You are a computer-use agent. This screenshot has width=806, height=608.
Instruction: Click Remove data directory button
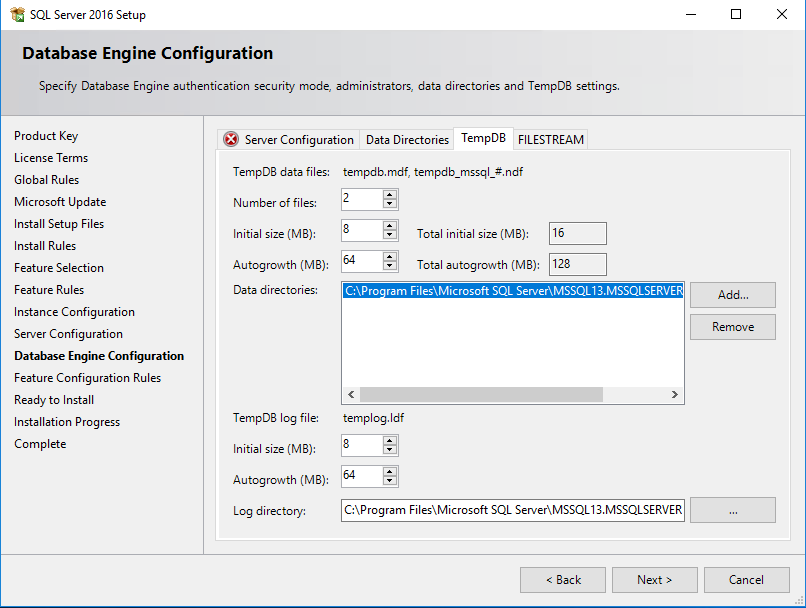732,327
